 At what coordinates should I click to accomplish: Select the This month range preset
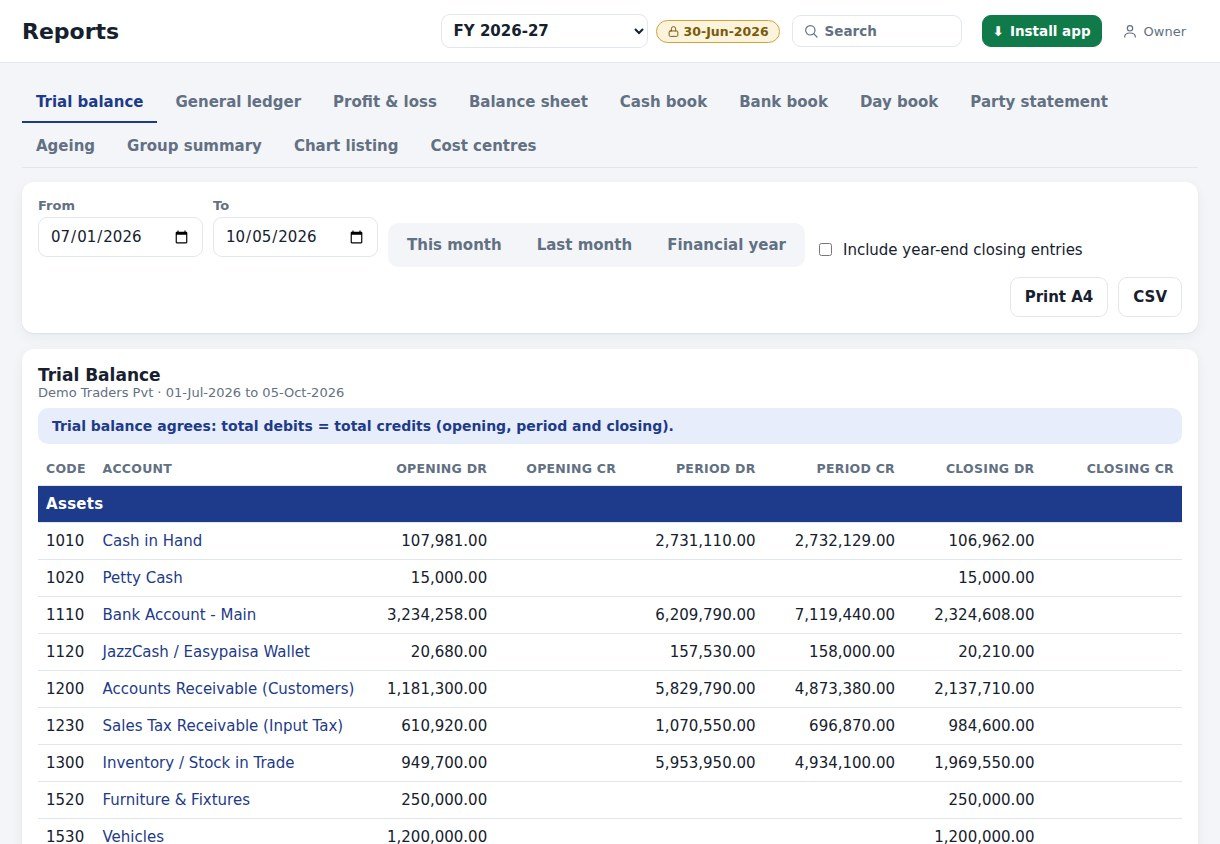point(454,245)
